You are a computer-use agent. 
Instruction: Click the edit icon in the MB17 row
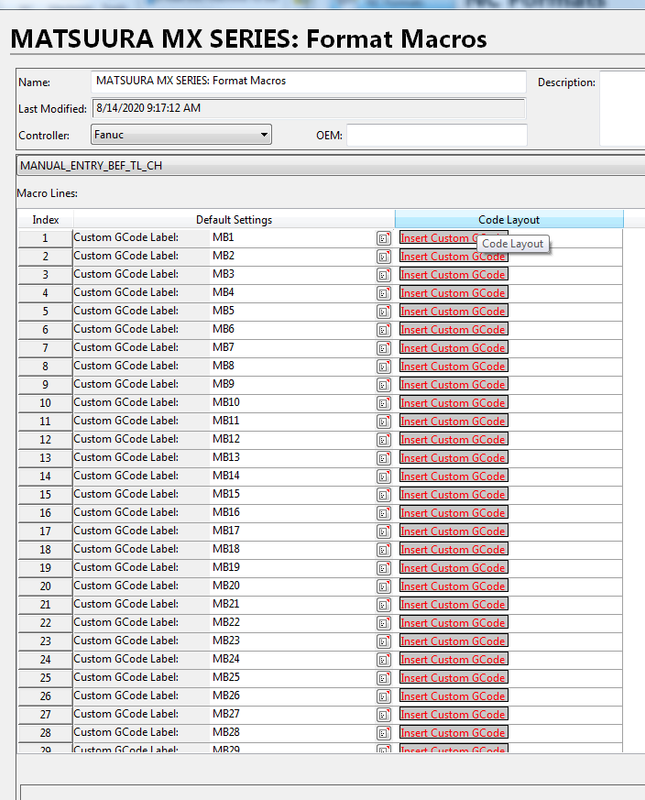click(x=384, y=532)
